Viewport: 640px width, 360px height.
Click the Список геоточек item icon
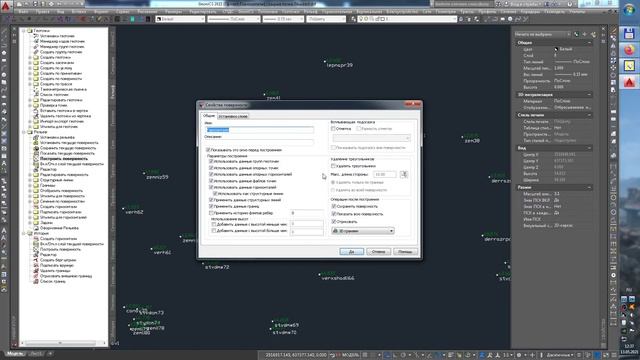click(x=36, y=94)
